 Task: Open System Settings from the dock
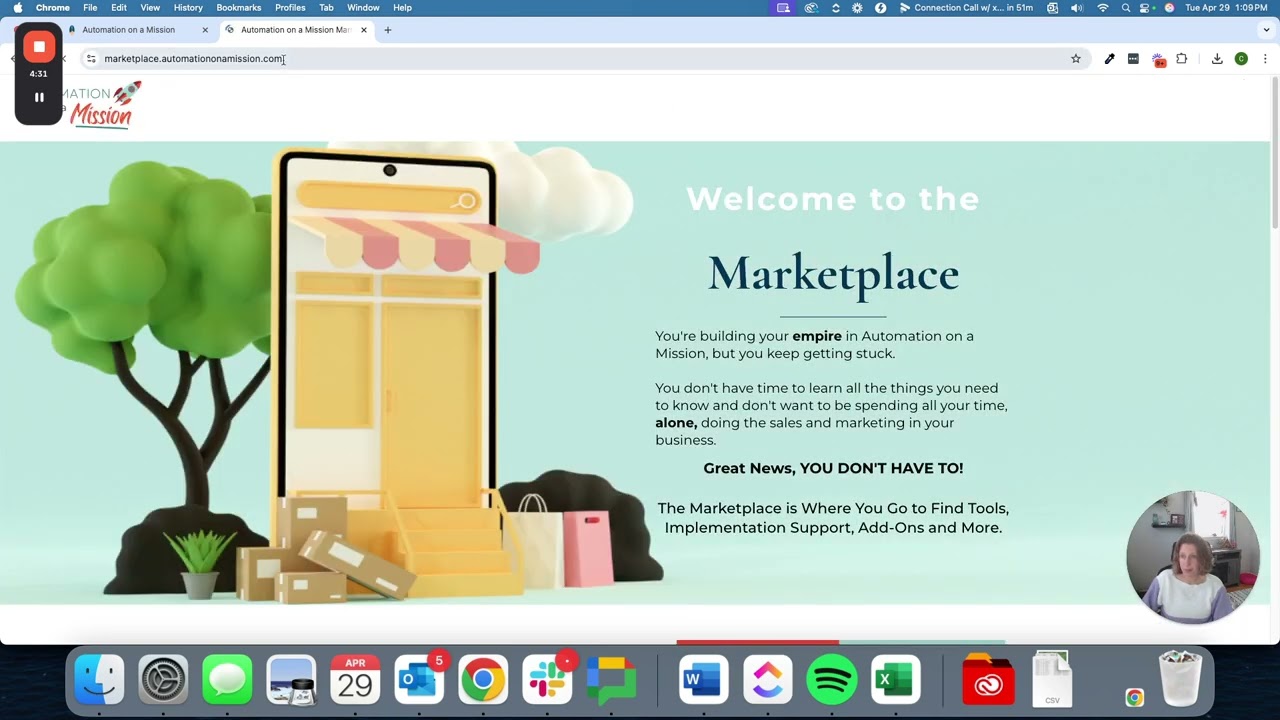coord(163,680)
